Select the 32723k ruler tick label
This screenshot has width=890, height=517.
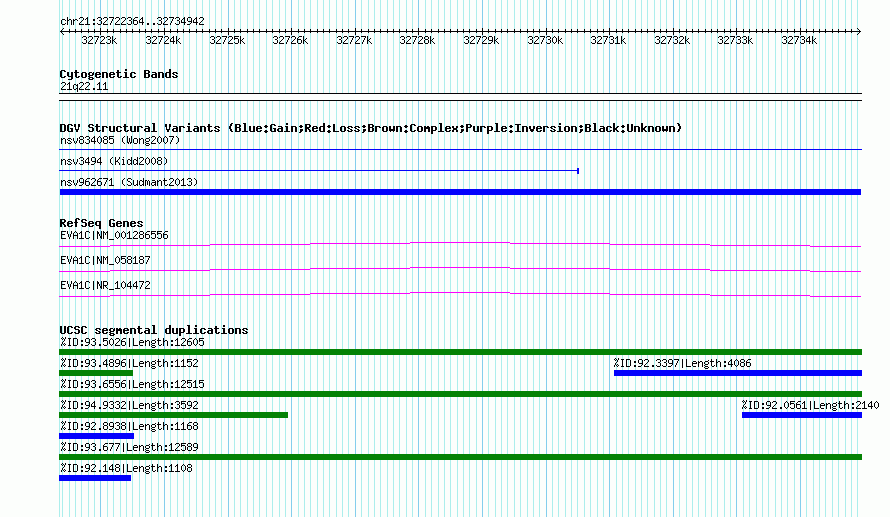tap(99, 40)
